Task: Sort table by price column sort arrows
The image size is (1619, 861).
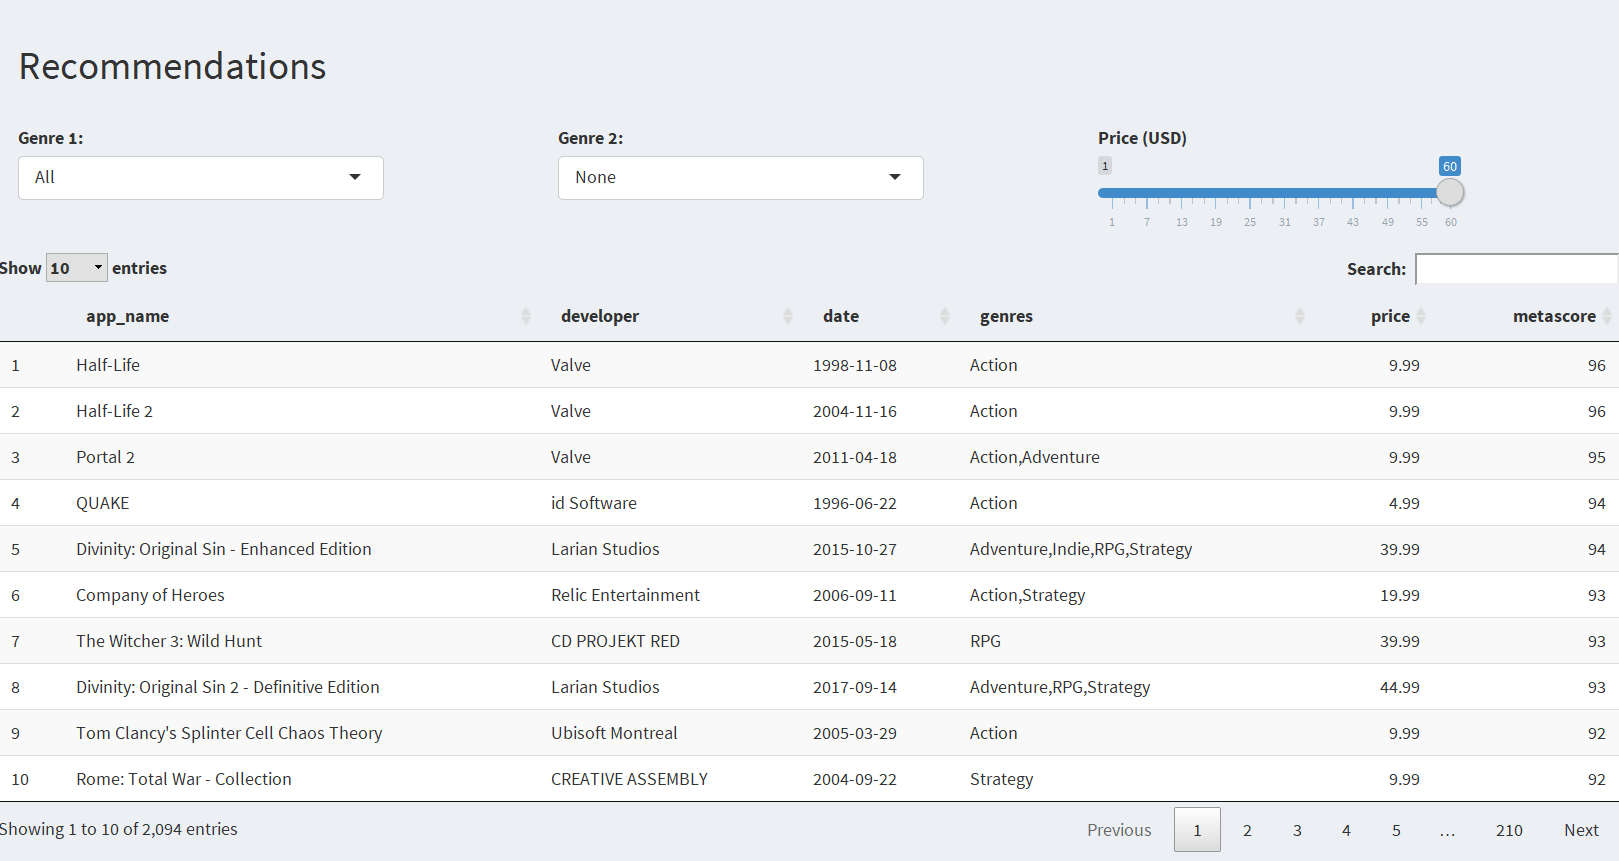Action: [x=1421, y=316]
